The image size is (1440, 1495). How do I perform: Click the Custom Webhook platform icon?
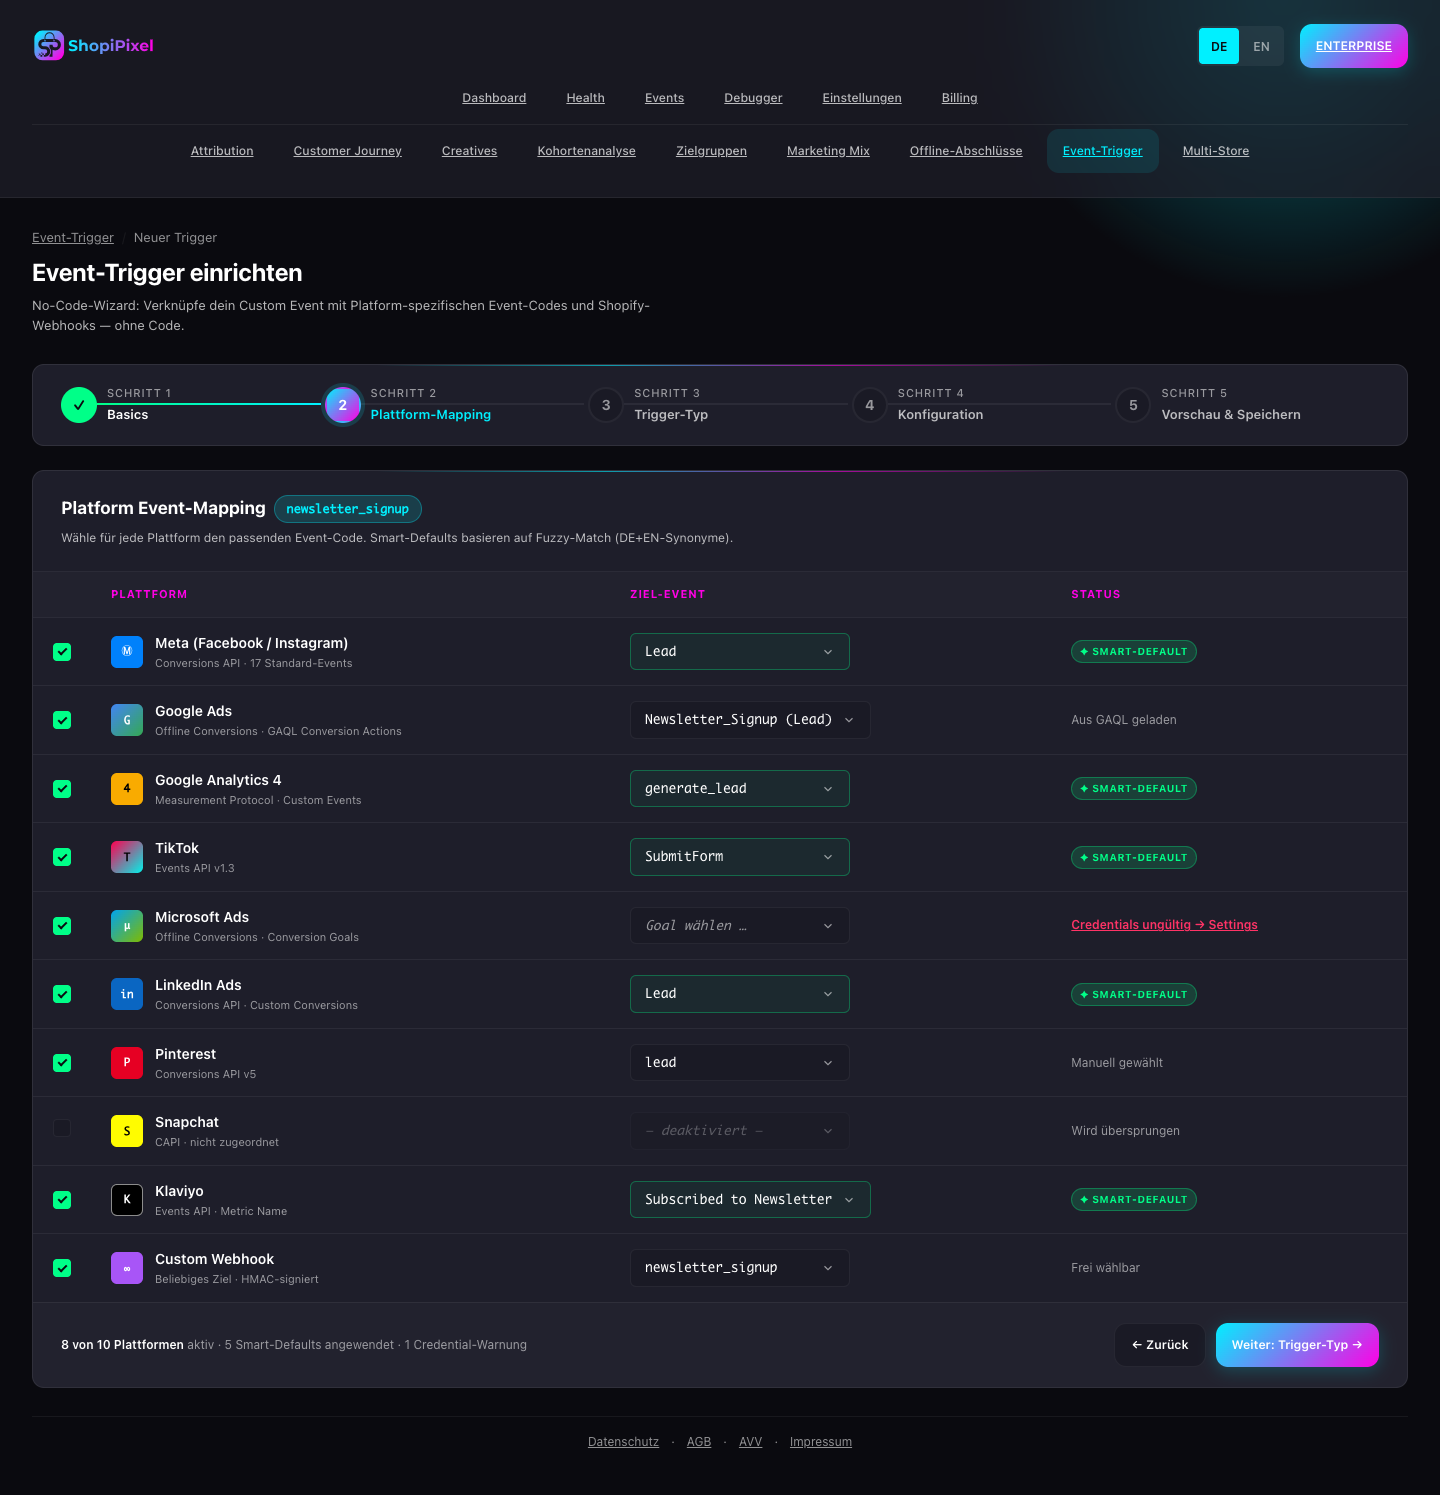tap(127, 1268)
